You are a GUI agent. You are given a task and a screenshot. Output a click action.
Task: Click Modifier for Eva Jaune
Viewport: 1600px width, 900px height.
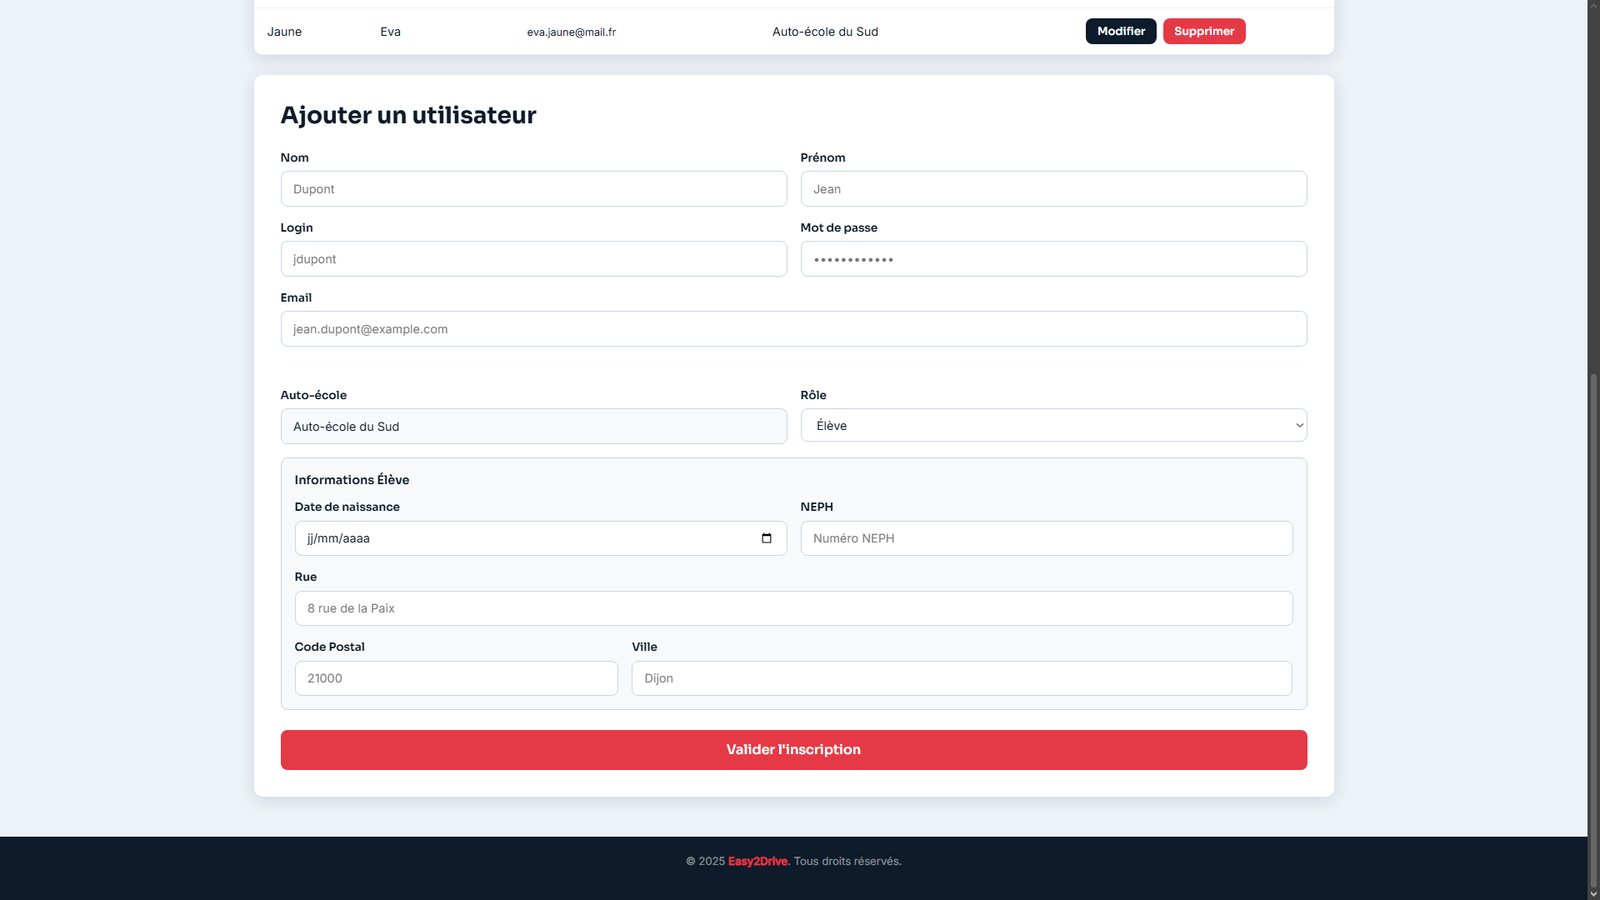coord(1121,31)
